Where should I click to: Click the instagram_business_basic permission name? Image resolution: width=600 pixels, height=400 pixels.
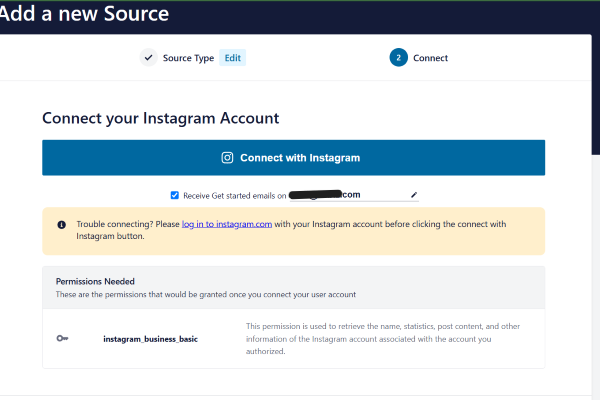click(150, 339)
